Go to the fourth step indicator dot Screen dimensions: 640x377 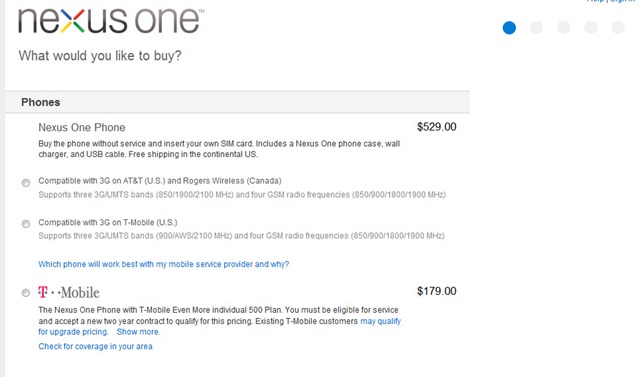tap(591, 27)
